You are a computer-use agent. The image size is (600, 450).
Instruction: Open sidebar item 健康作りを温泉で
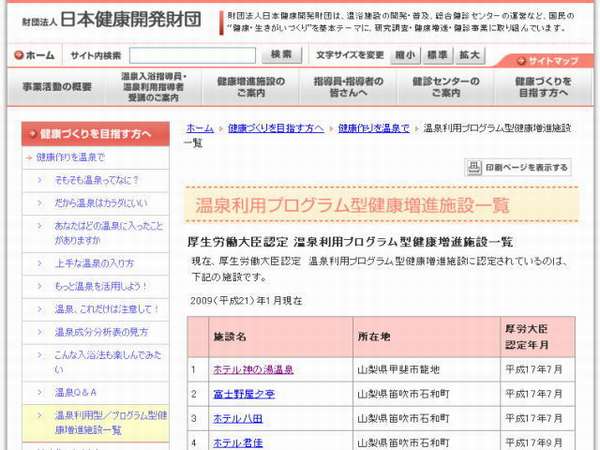70,157
